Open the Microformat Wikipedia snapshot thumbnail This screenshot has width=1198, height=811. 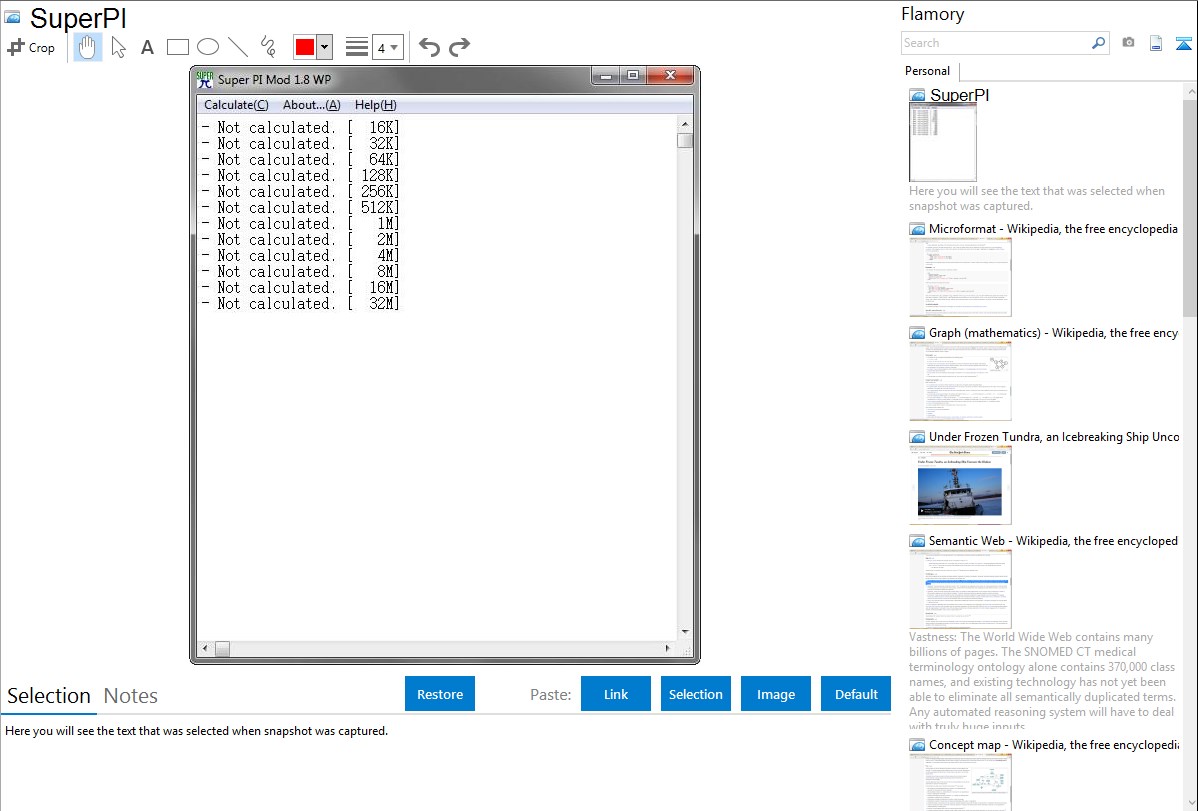tap(960, 277)
